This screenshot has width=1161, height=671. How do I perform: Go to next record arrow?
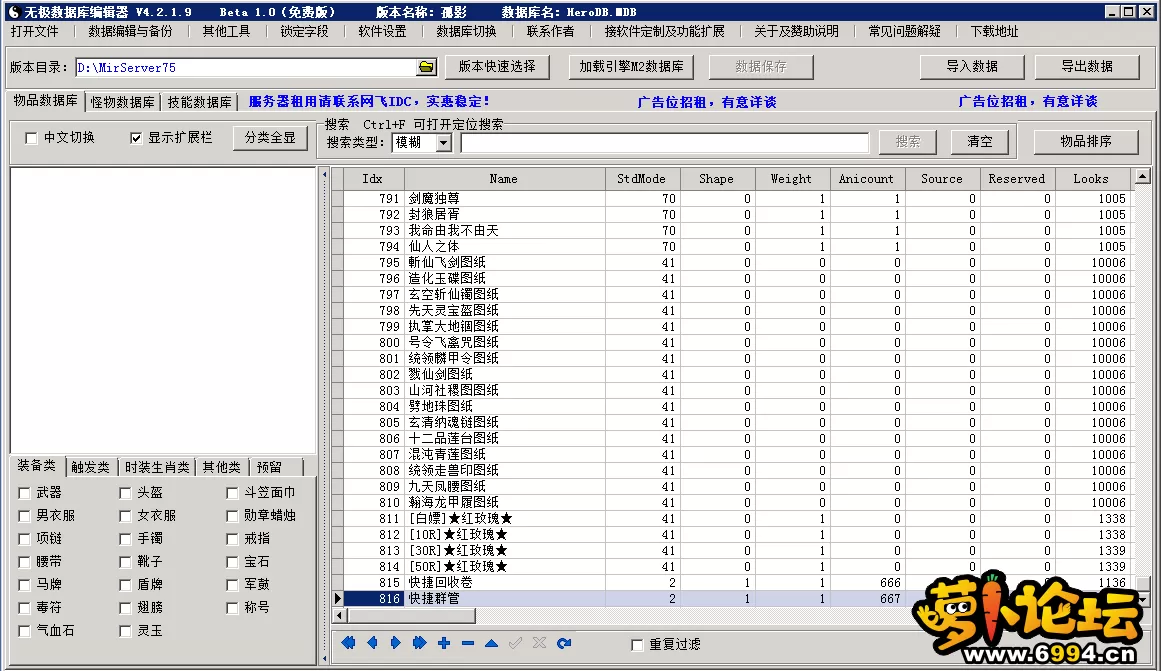395,643
